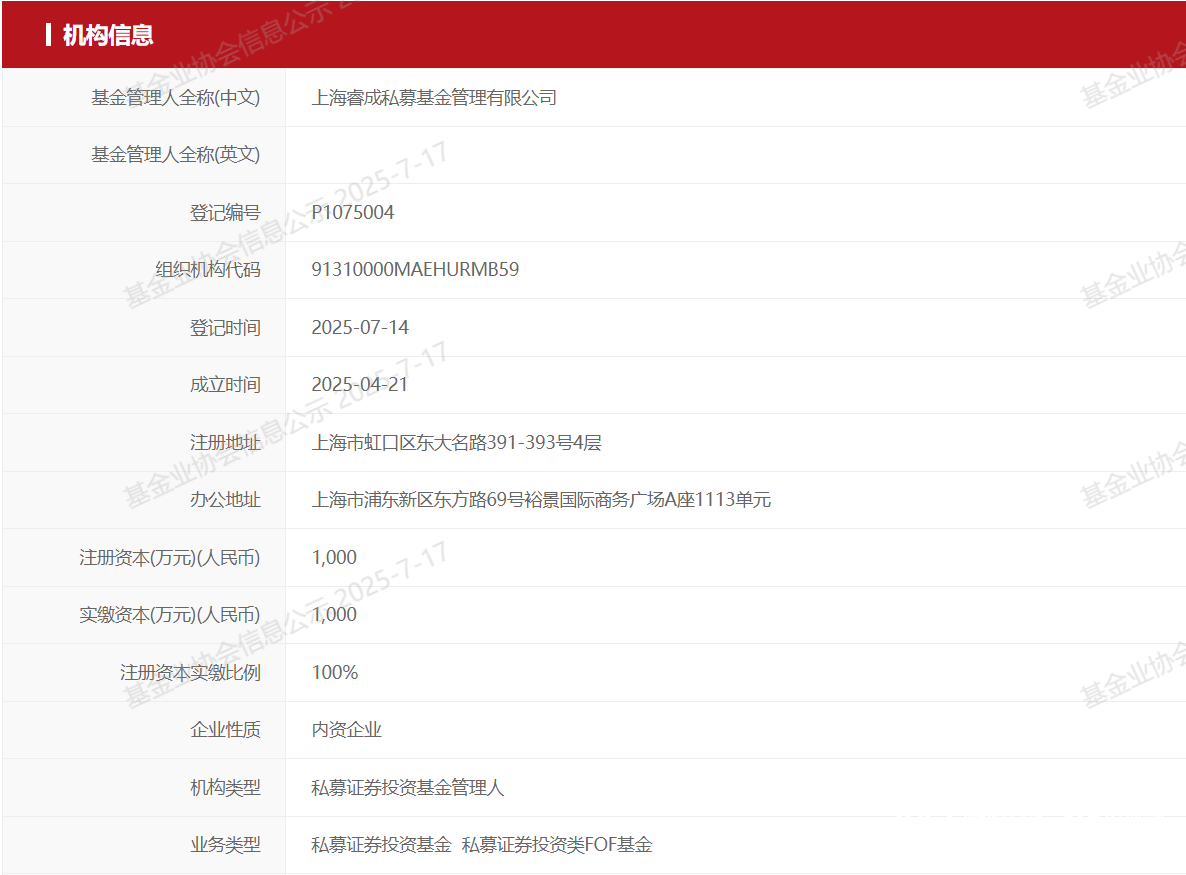Click the 注册资本实缴比例 row label
This screenshot has width=1186, height=875.
point(190,672)
